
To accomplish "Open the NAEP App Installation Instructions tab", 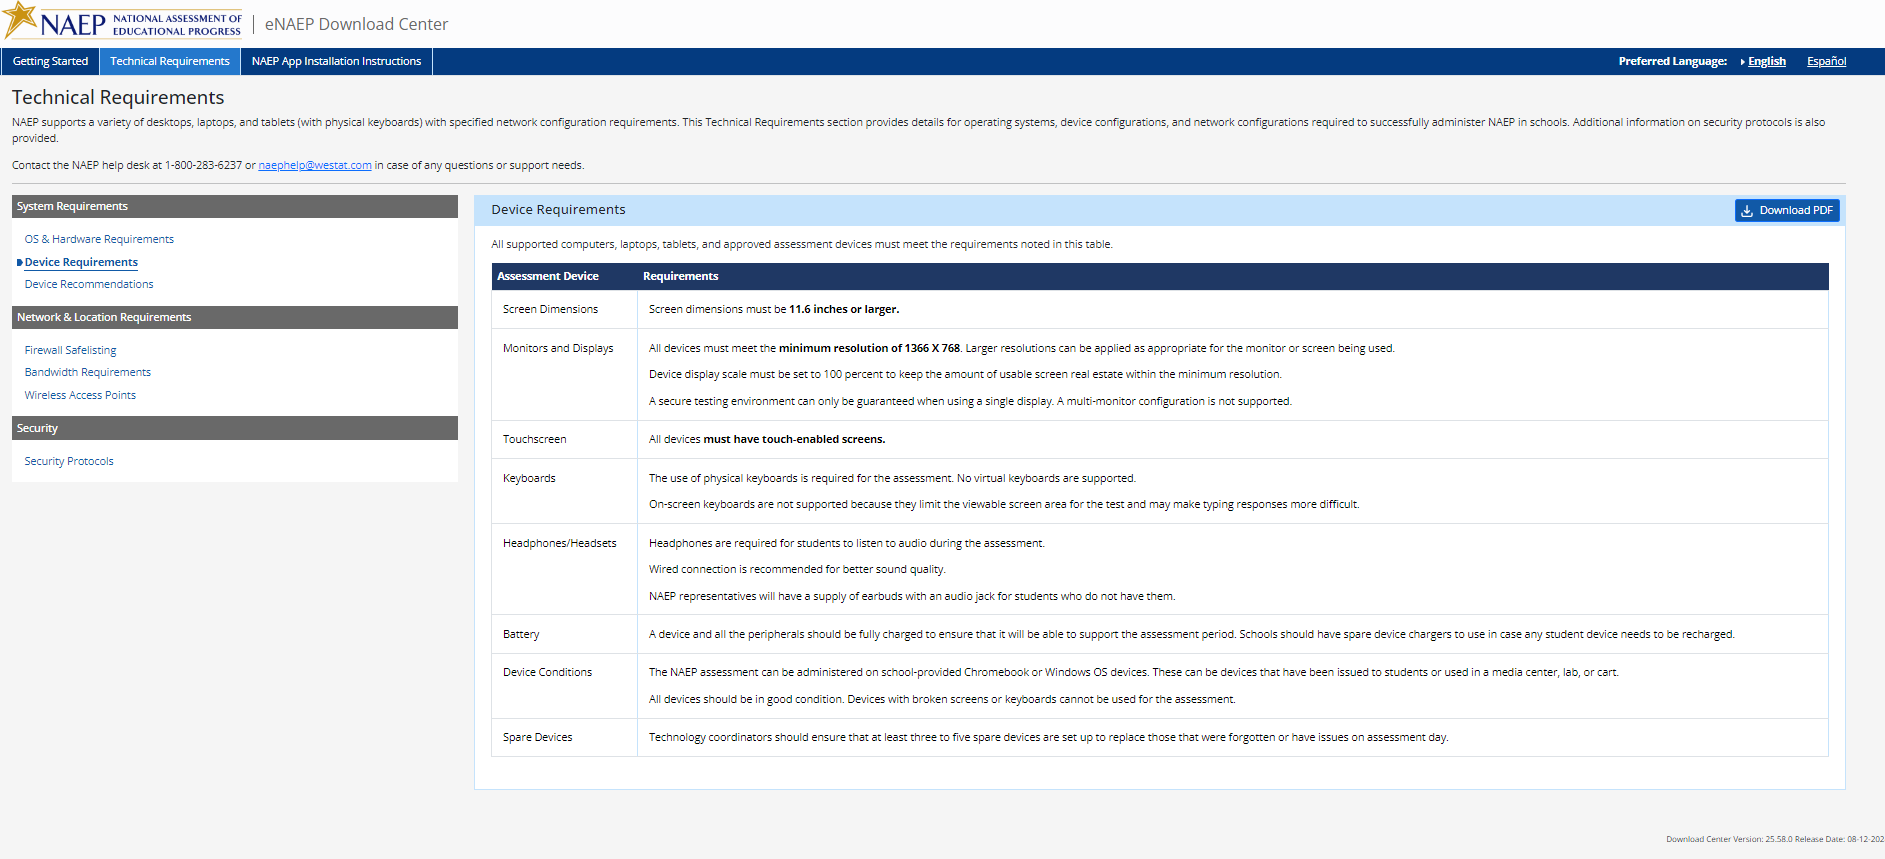I will point(336,61).
